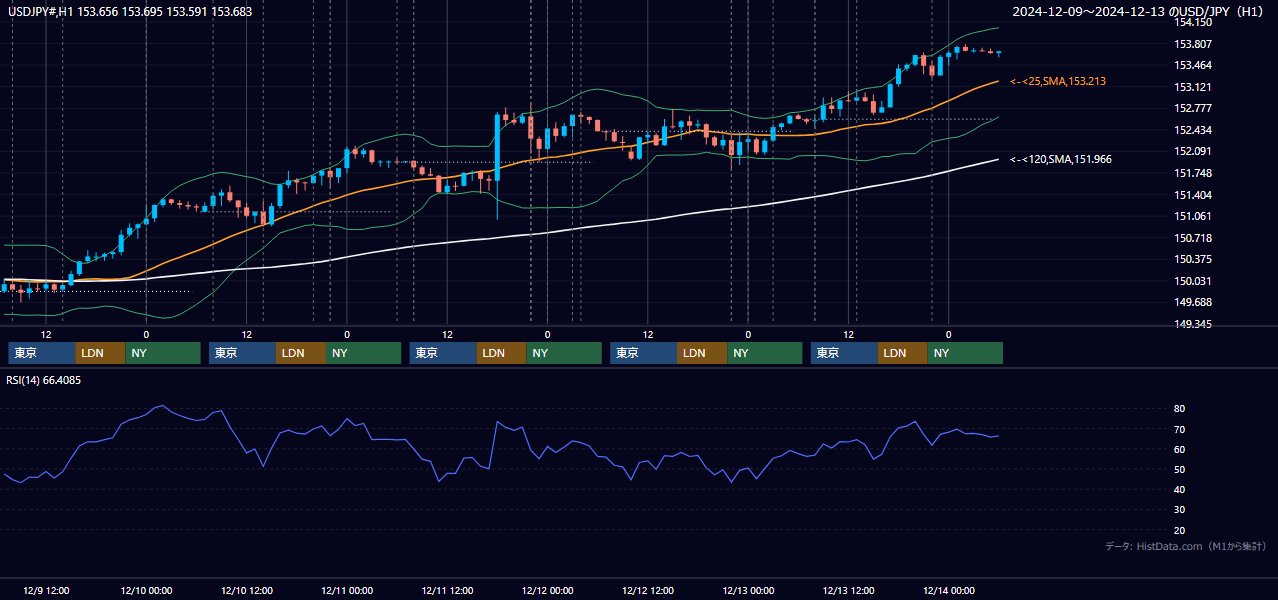The width and height of the screenshot is (1278, 600).
Task: Click price axis value 153.464
Action: [x=1193, y=65]
